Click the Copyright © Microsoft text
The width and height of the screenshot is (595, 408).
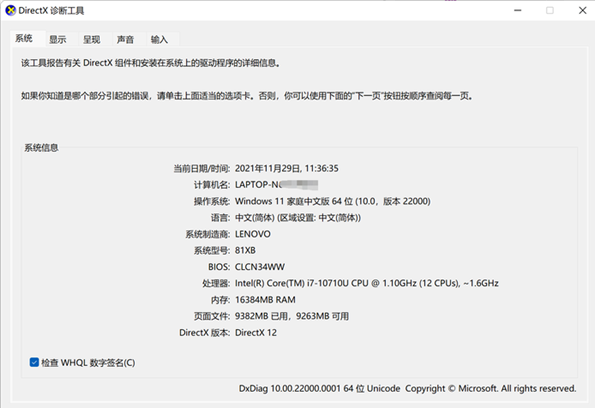click(x=491, y=389)
